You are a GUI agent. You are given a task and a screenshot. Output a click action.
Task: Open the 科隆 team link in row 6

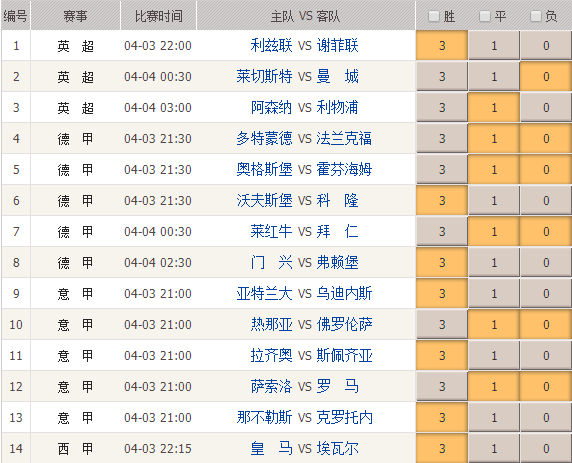click(337, 201)
